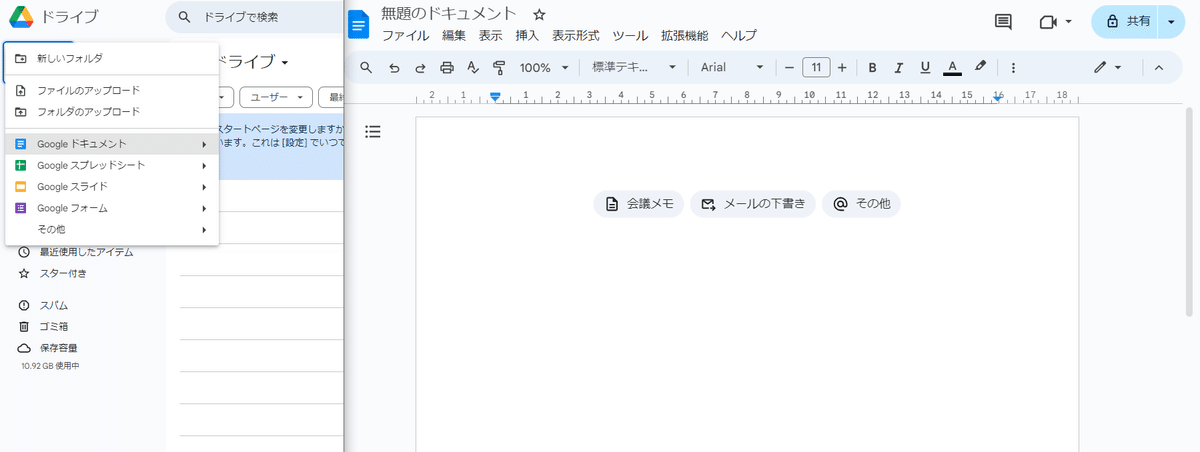Open the zoom 100% dropdown
The image size is (1200, 452).
[x=543, y=67]
